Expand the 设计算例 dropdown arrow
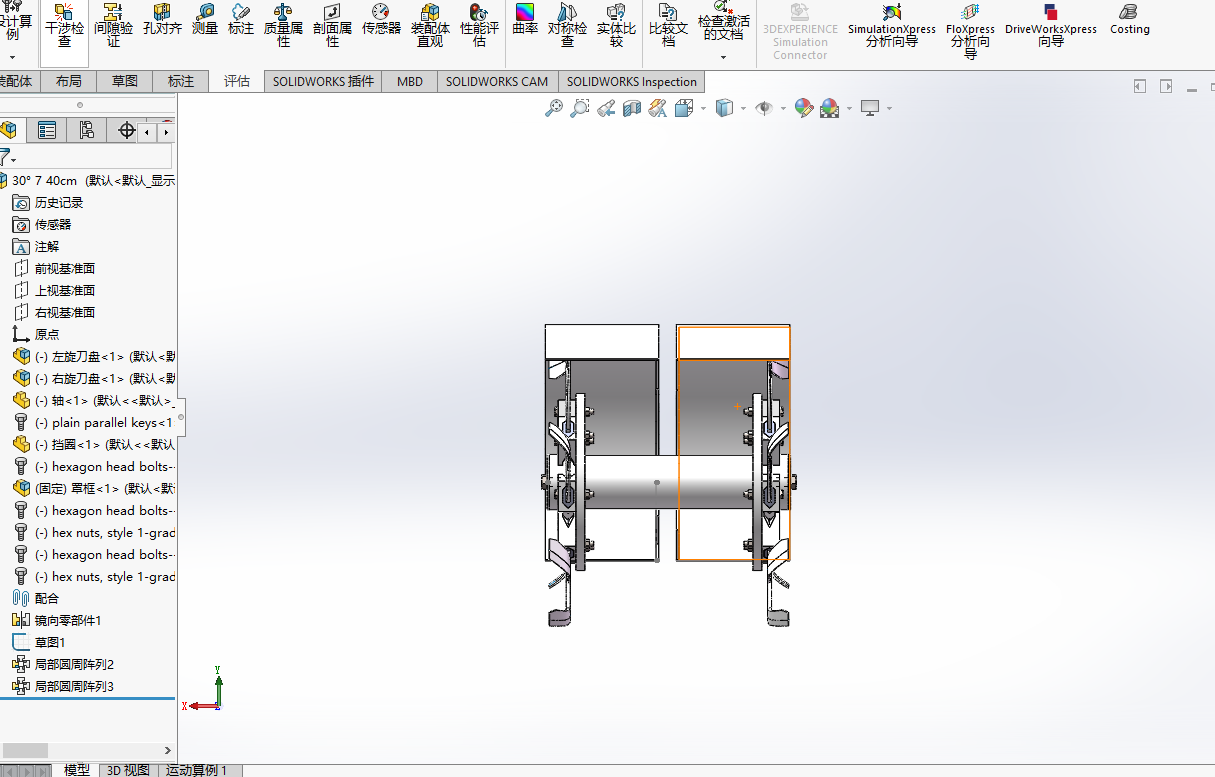The image size is (1215, 777). coord(13,58)
